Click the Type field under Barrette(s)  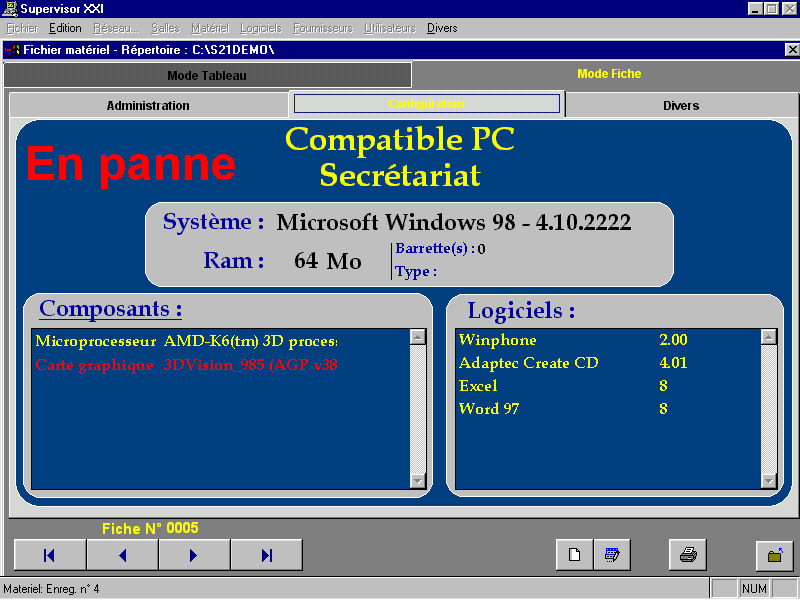416,271
